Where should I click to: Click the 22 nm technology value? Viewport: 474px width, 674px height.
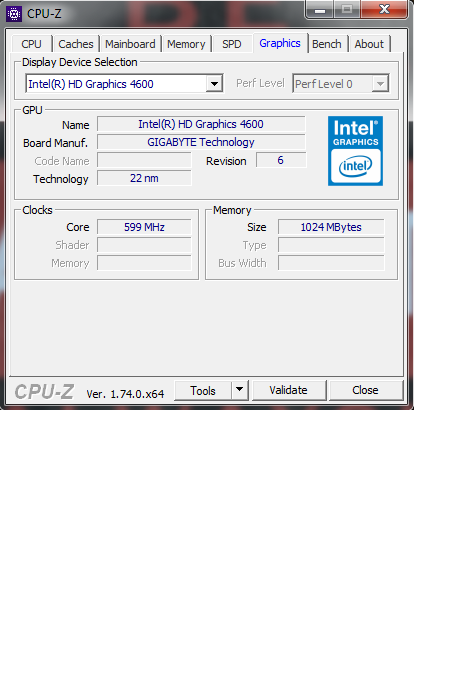[x=144, y=178]
